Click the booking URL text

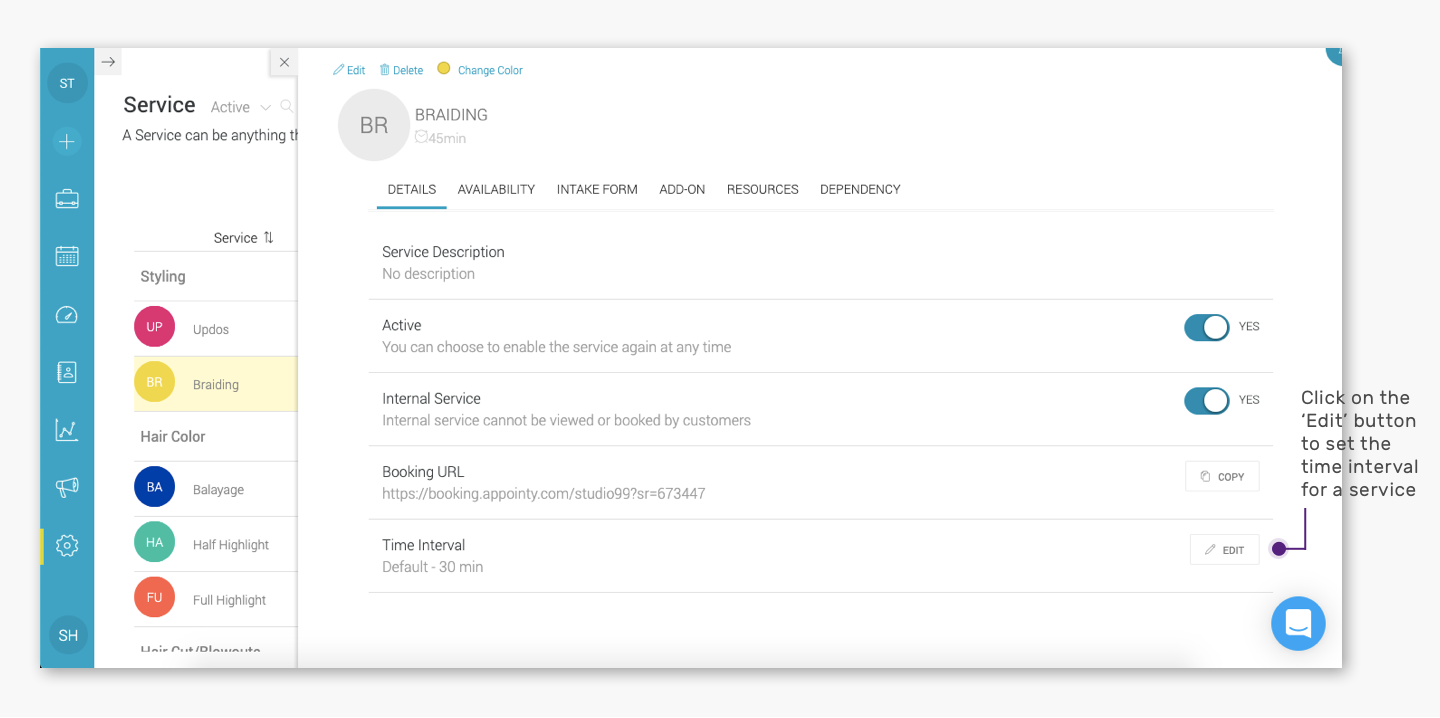point(544,493)
